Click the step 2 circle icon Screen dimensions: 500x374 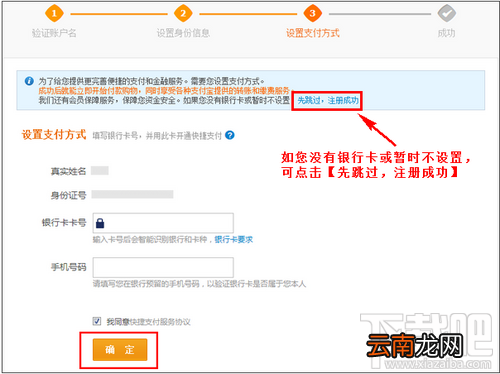point(183,14)
